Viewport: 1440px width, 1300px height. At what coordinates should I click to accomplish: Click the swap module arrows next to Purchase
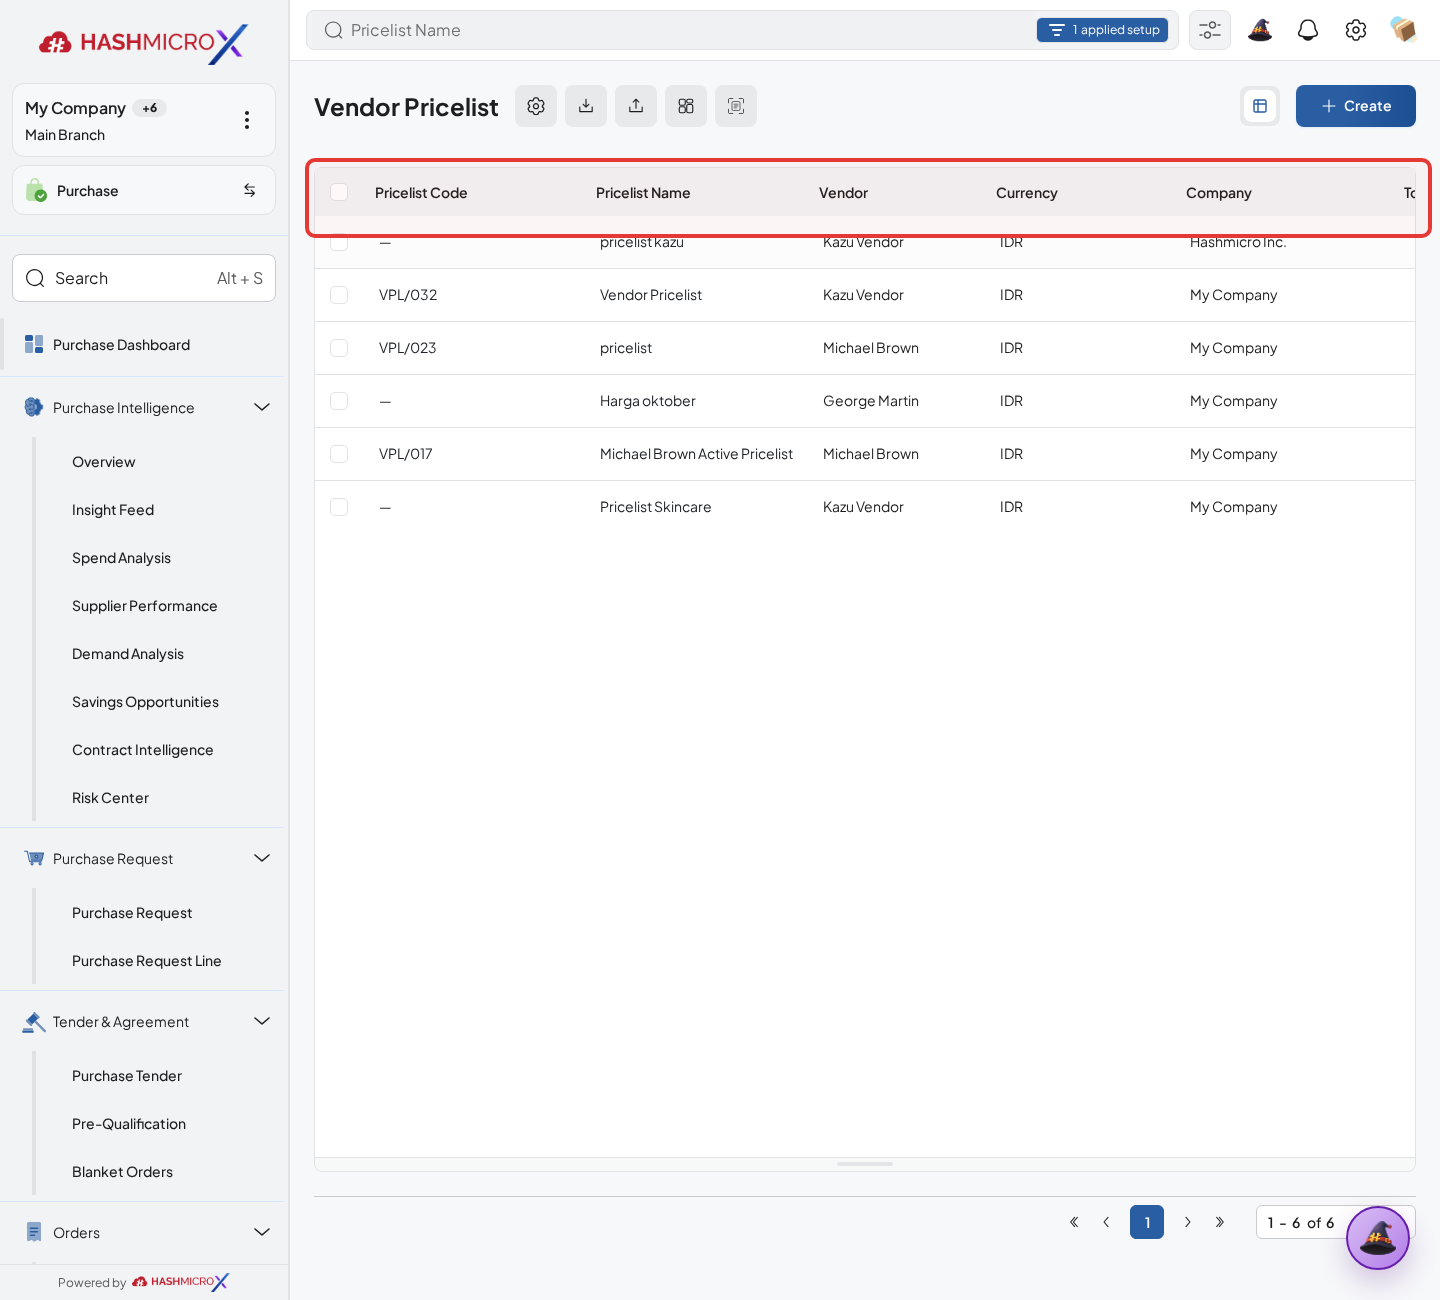(x=250, y=190)
